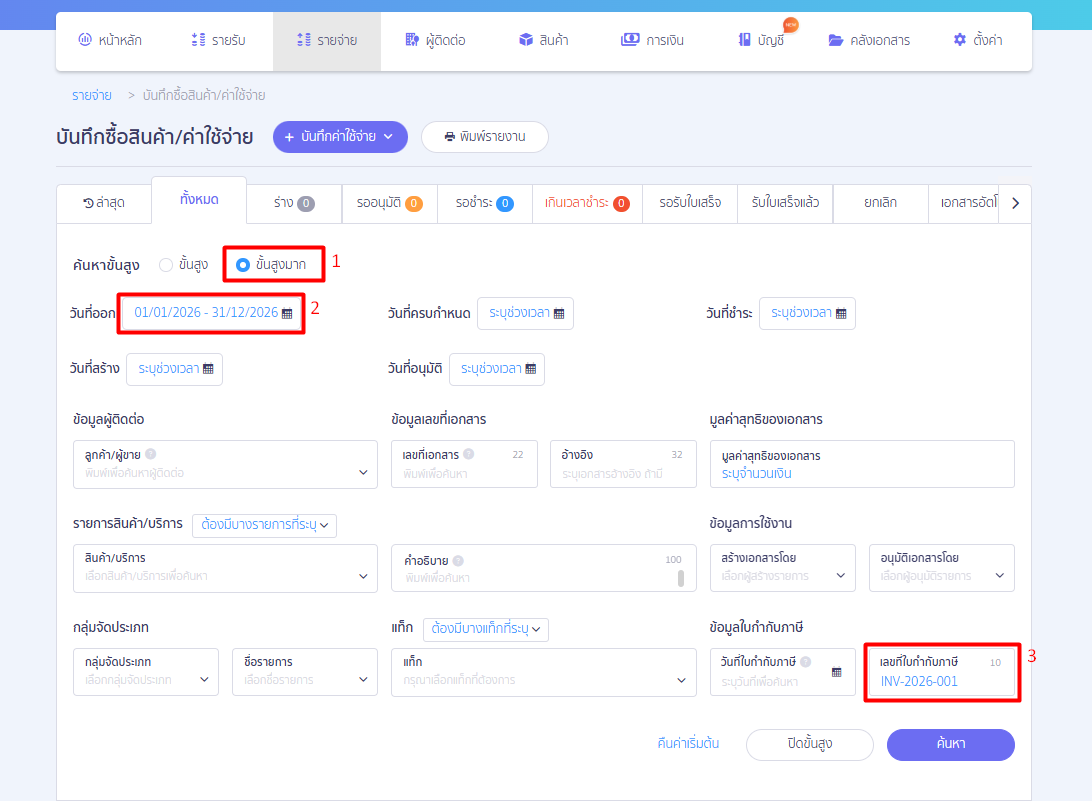Open the ต้องมีบางแท็กที่ระบุ tag filter dropdown
Screen dimensions: 1092x801
click(486, 629)
